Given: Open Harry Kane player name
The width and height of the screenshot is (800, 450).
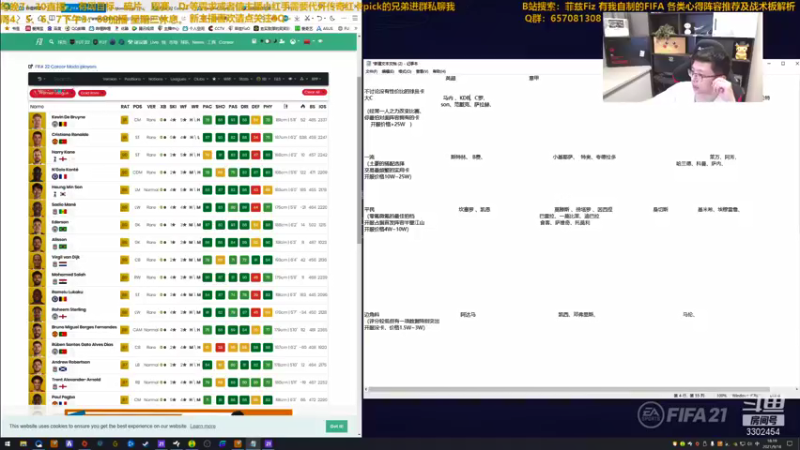Looking at the screenshot, I should tap(63, 152).
